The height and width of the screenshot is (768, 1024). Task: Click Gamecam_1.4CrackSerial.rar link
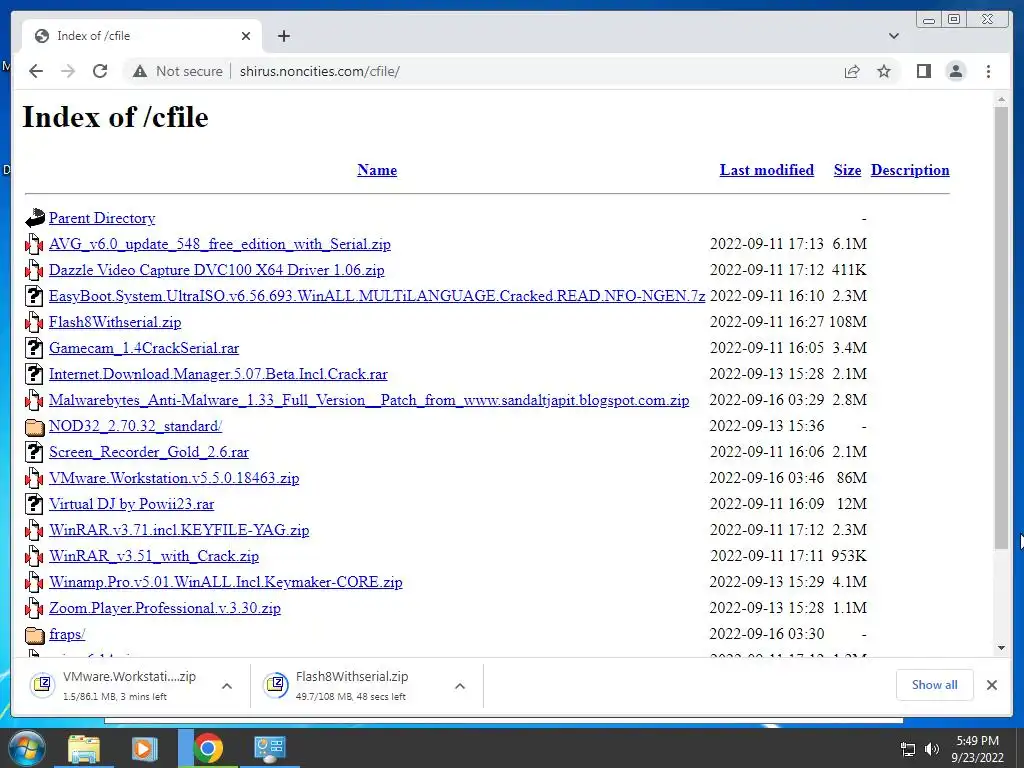click(x=144, y=348)
